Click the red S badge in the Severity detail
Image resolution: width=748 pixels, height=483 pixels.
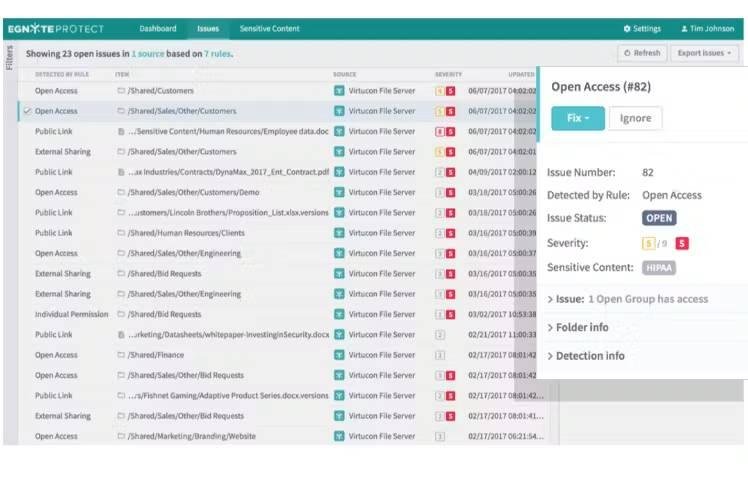click(682, 243)
